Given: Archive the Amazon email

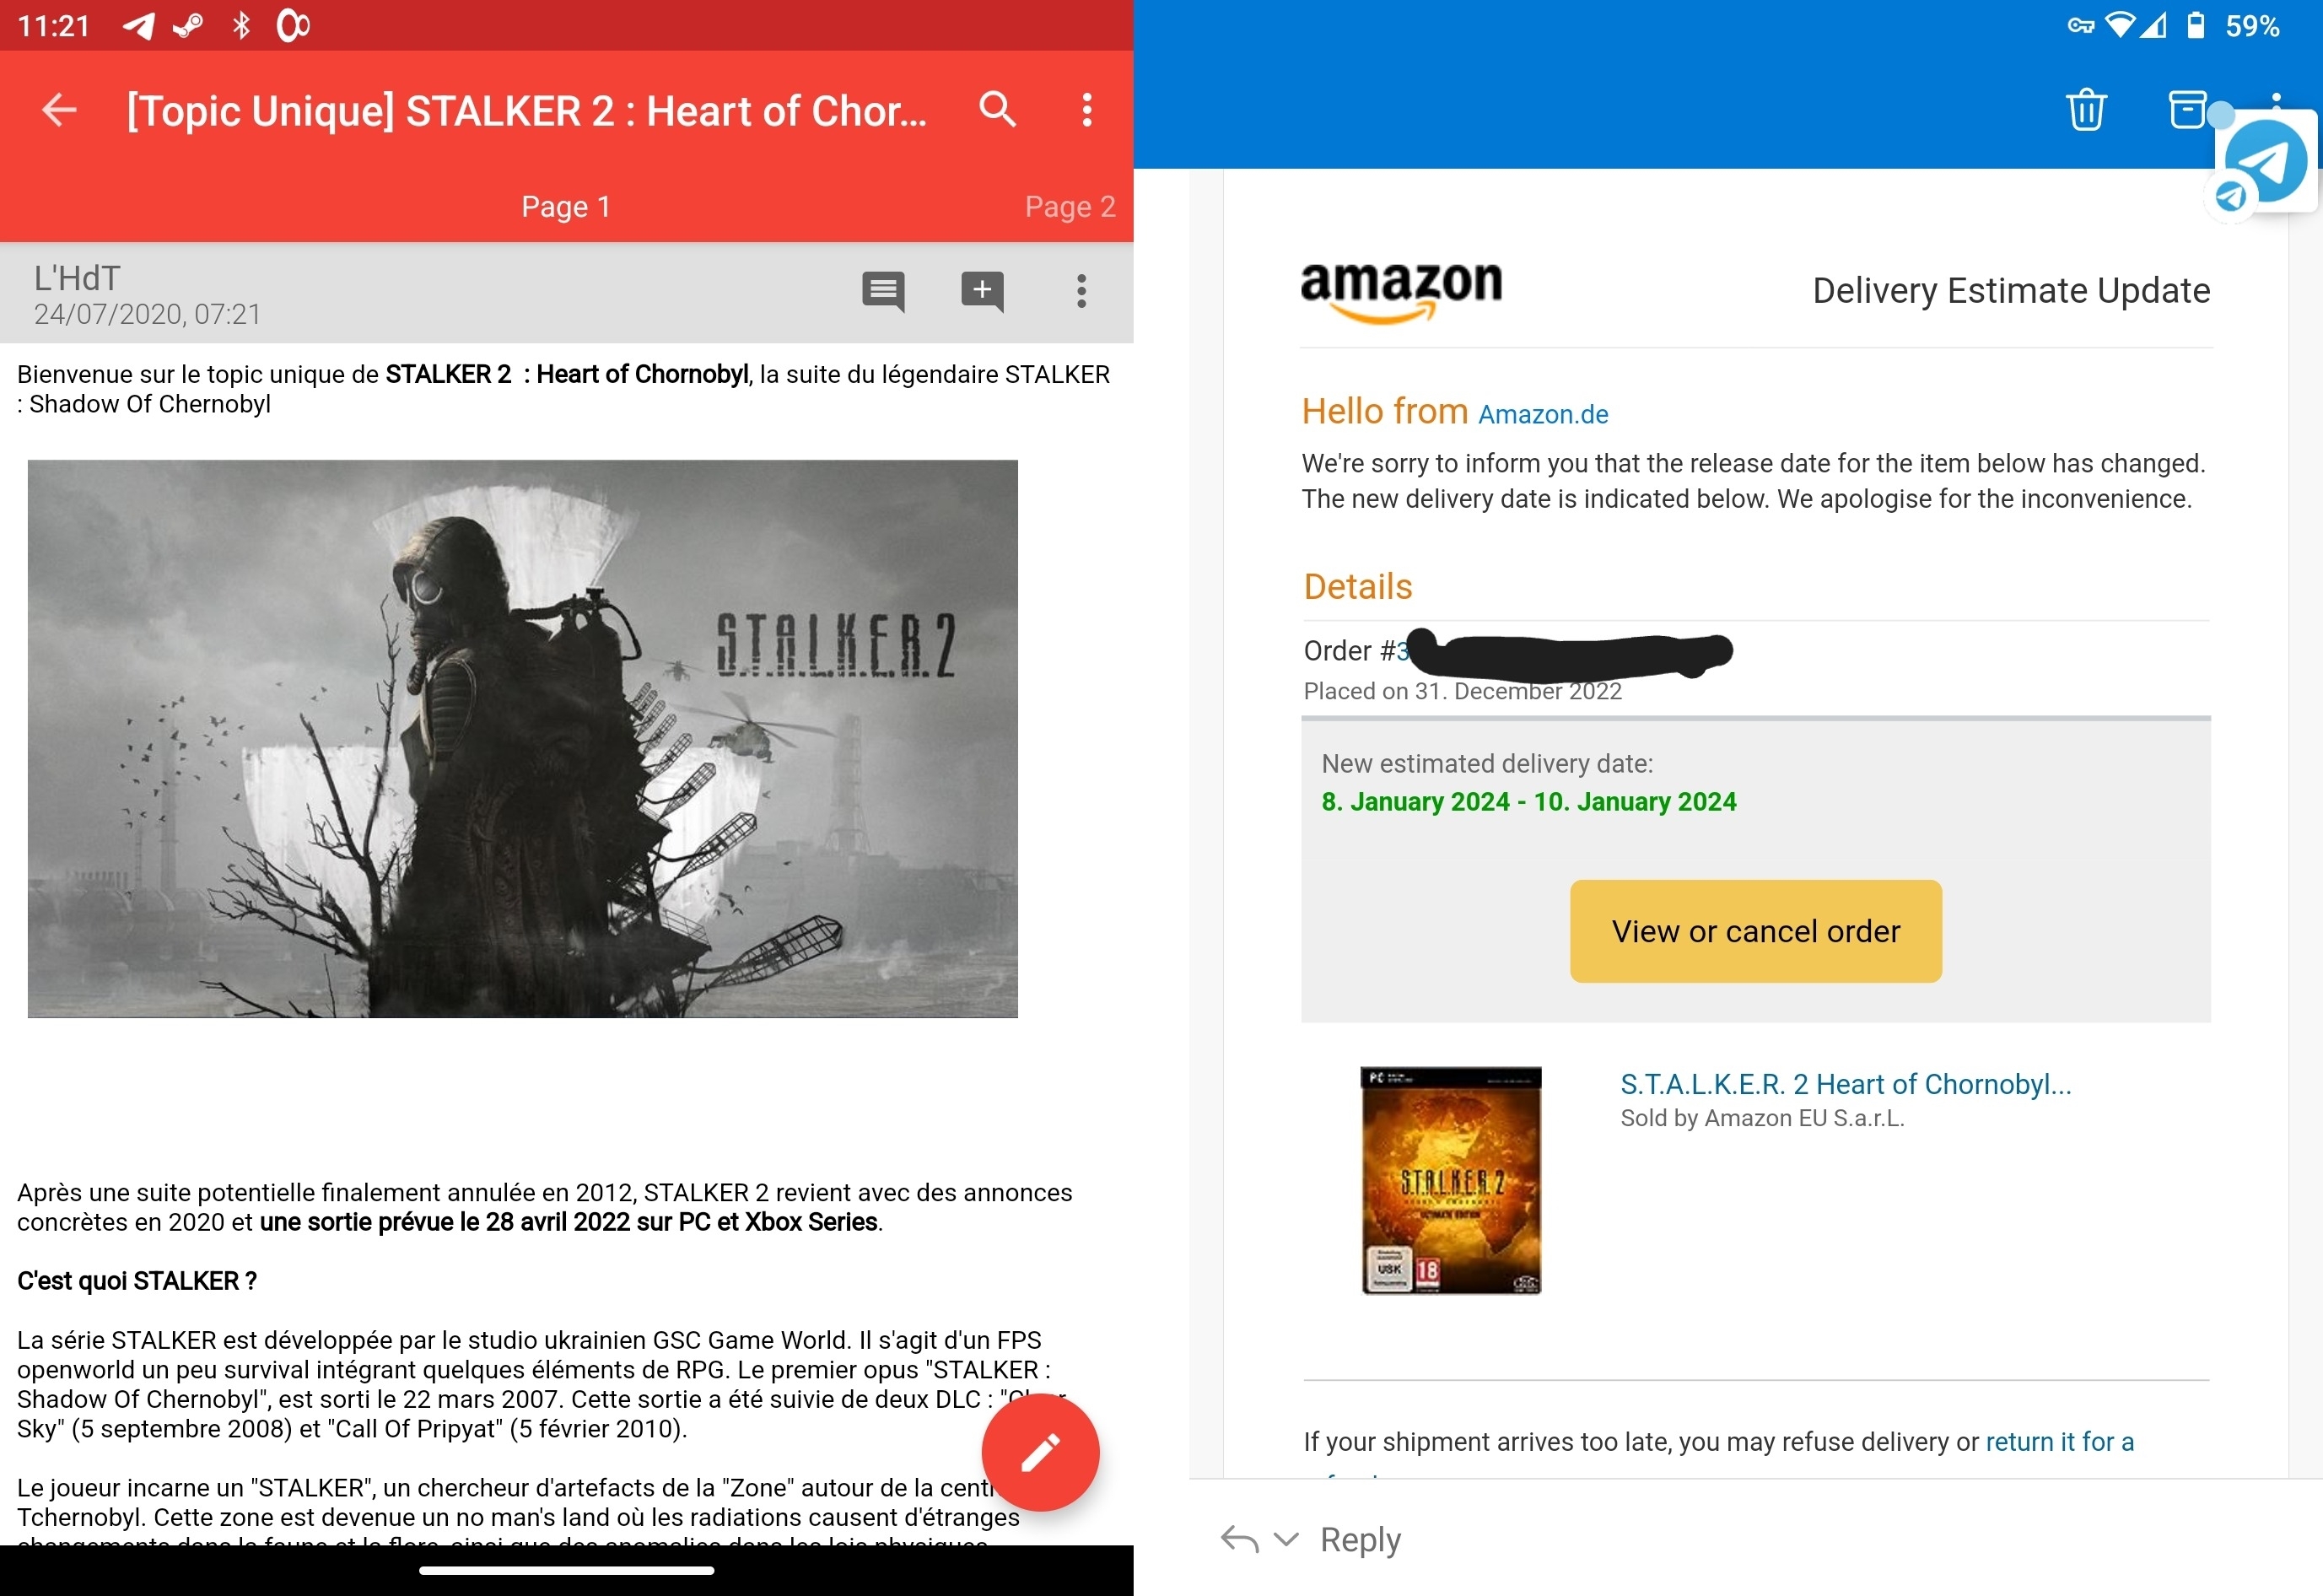Looking at the screenshot, I should (x=2187, y=109).
